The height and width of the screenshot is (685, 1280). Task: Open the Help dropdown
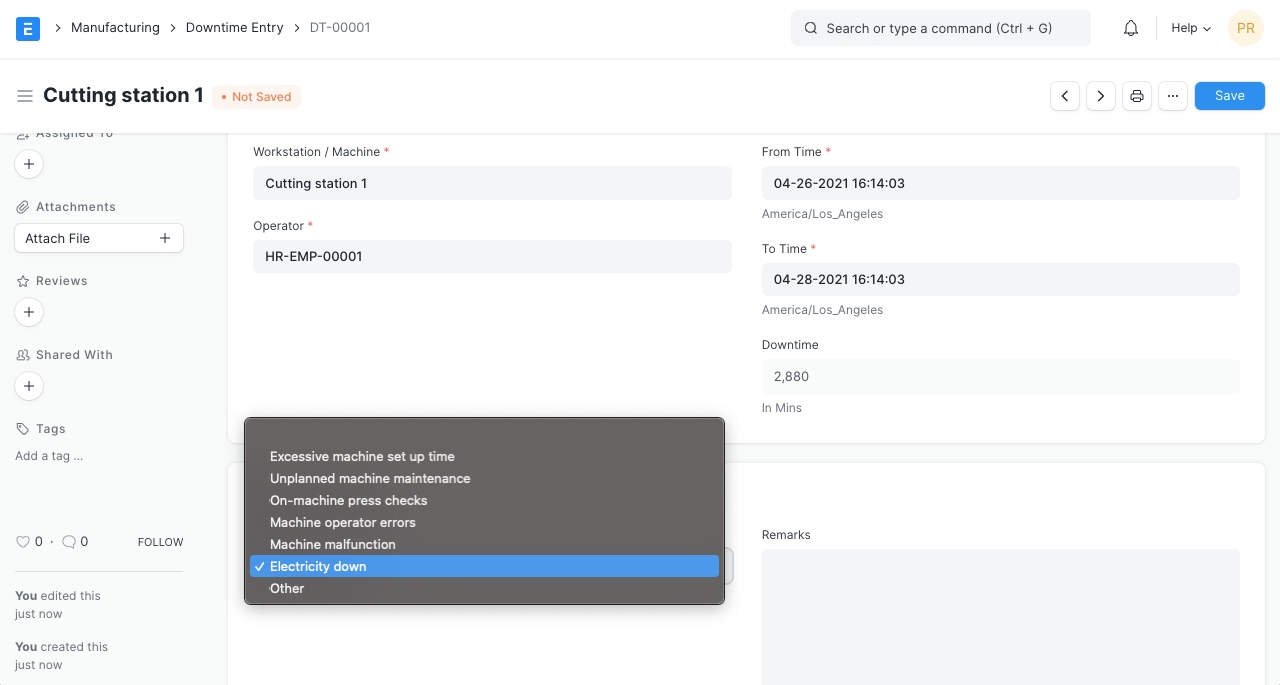pyautogui.click(x=1190, y=28)
